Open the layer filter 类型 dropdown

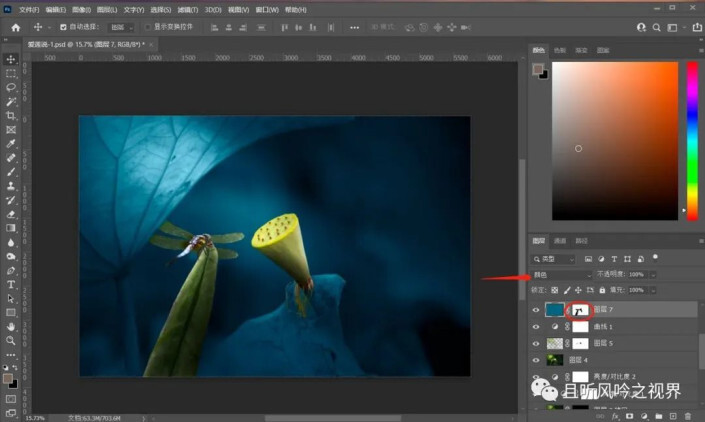555,259
